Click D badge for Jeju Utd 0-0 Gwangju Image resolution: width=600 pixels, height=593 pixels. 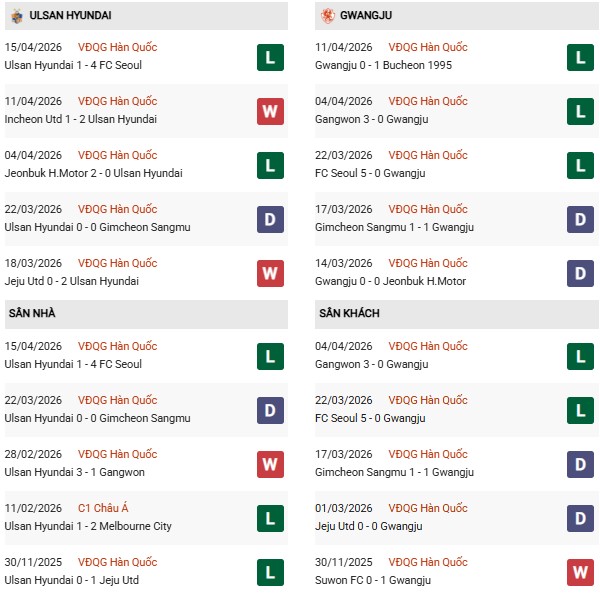(580, 518)
